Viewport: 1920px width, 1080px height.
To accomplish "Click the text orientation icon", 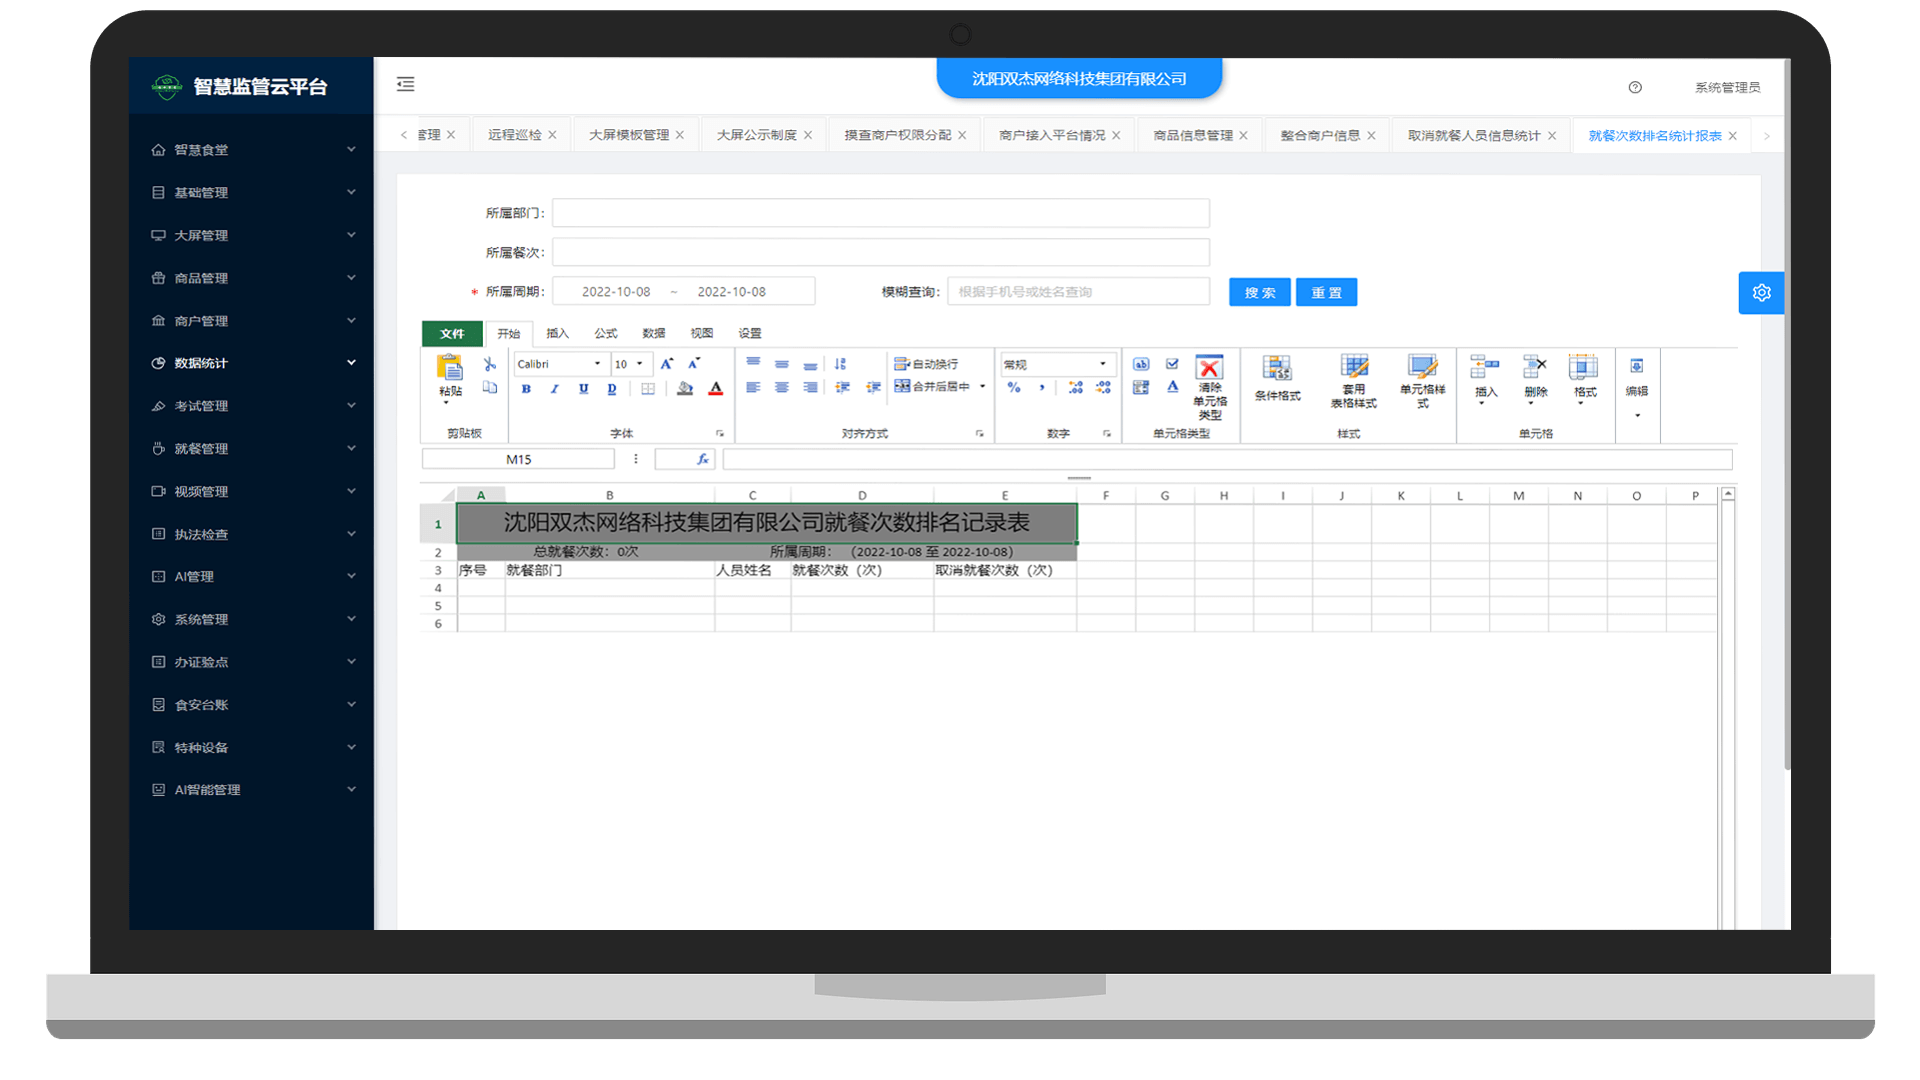I will click(x=841, y=364).
